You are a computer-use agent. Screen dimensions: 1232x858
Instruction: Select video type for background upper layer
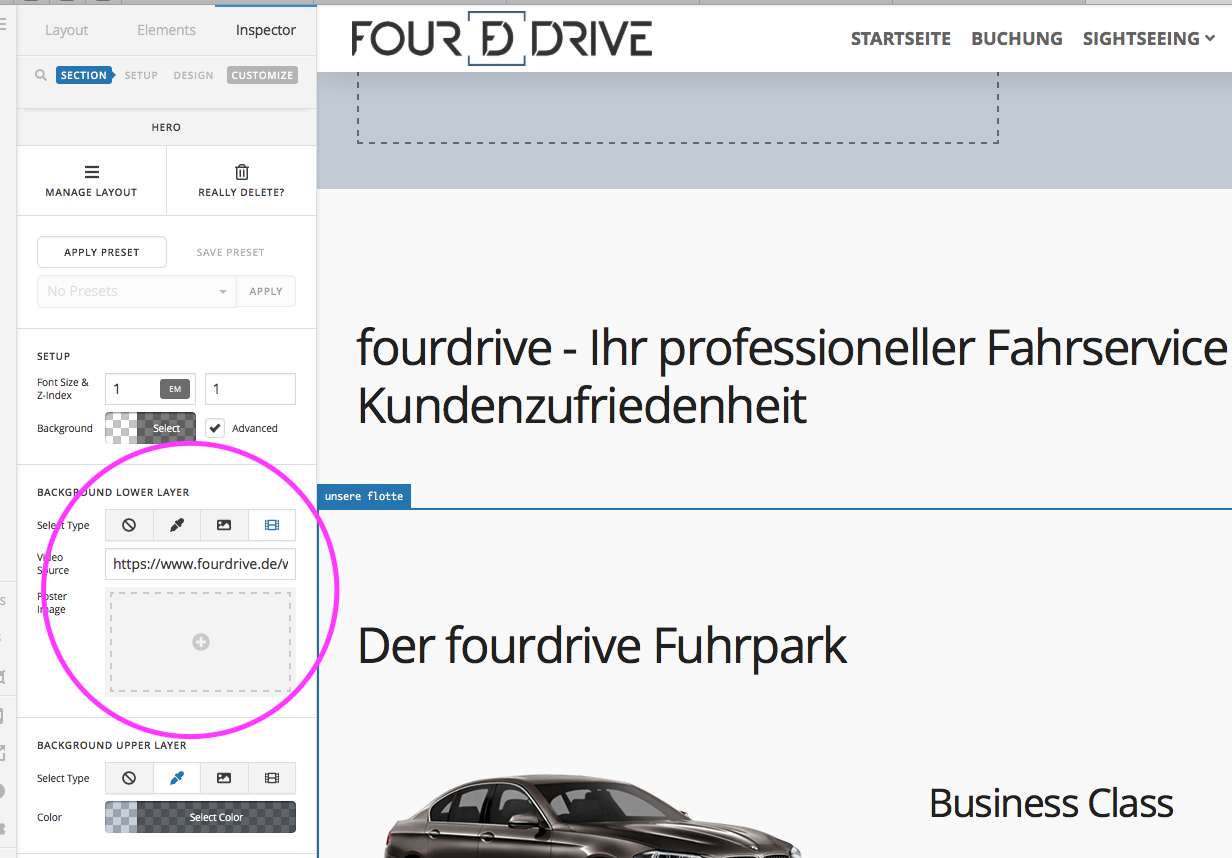271,778
